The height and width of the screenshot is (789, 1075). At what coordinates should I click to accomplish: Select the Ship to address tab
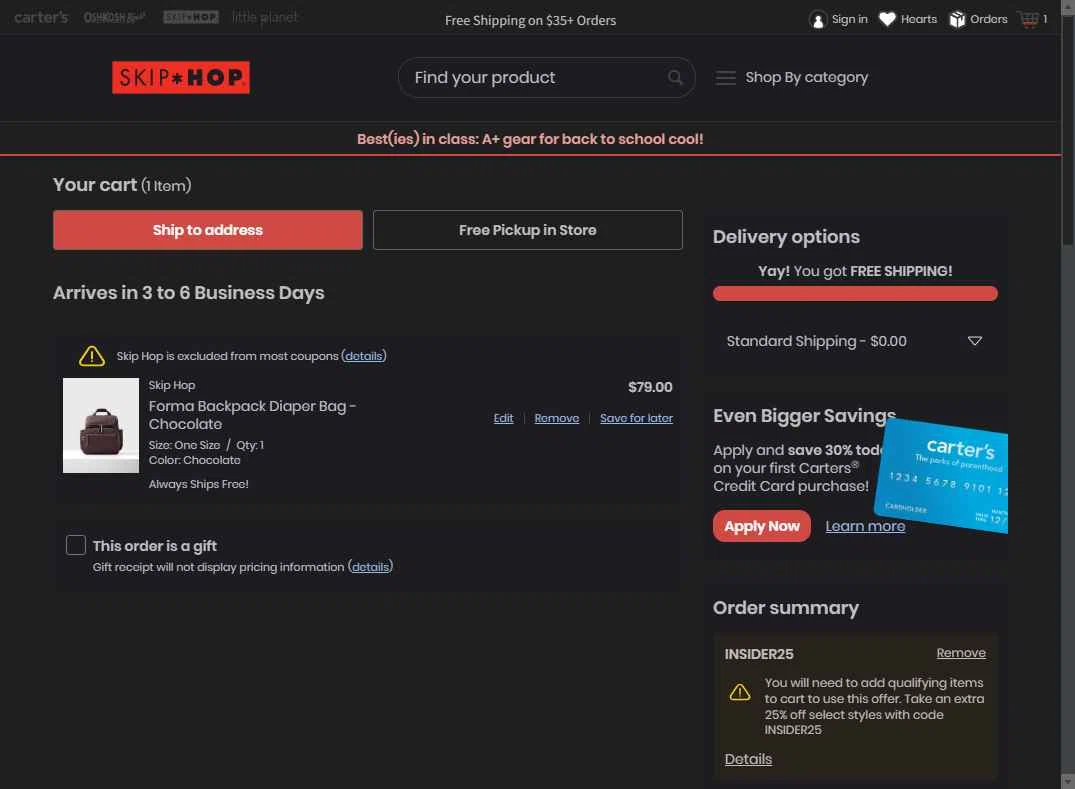(208, 230)
